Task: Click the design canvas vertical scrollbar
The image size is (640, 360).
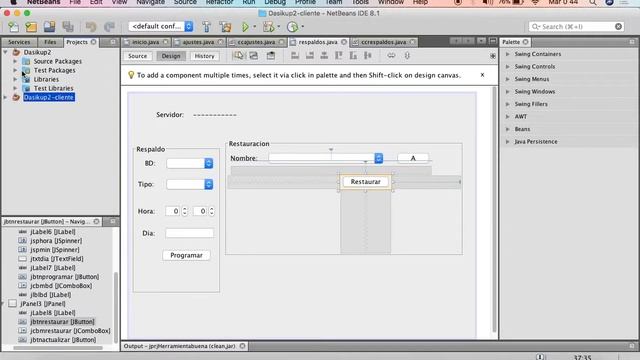Action: 495,209
